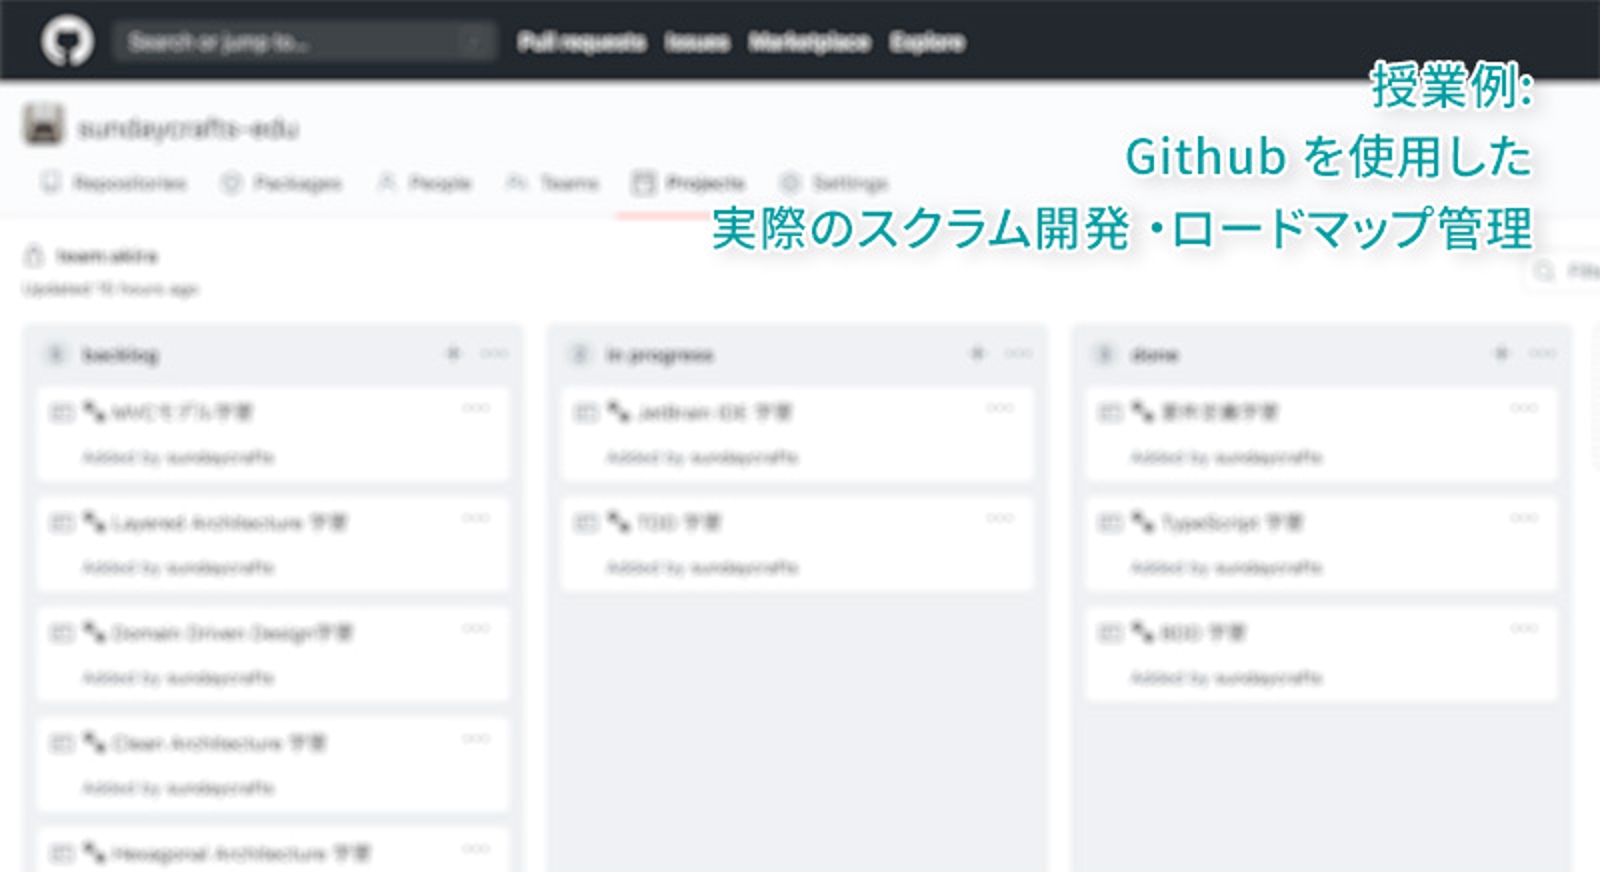Click the note icon on Layered Architecture card

point(62,522)
